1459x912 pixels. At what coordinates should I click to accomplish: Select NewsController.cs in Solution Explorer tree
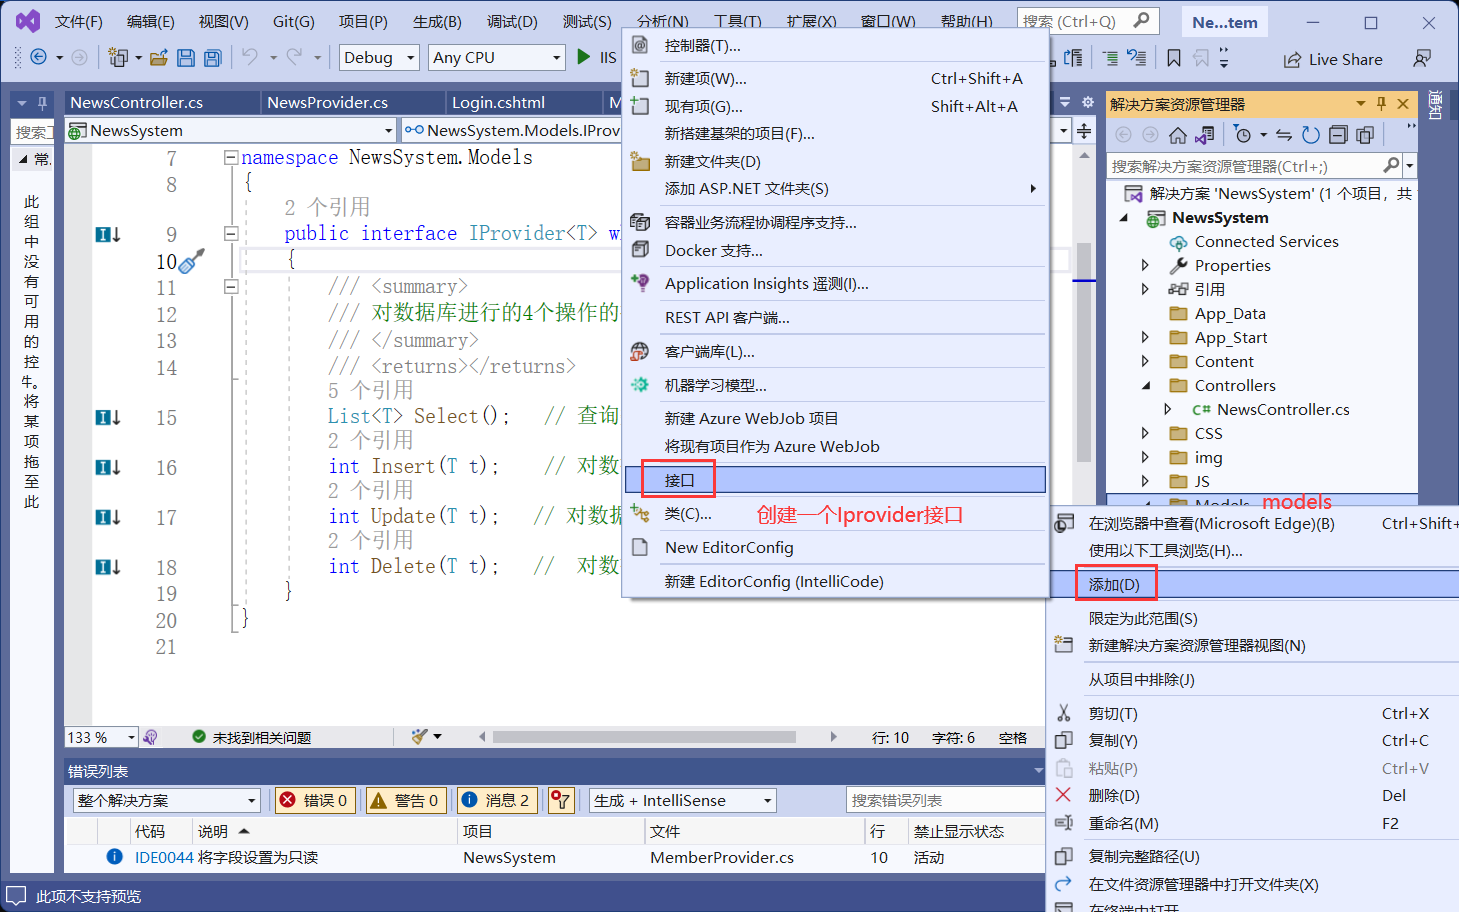coord(1283,409)
